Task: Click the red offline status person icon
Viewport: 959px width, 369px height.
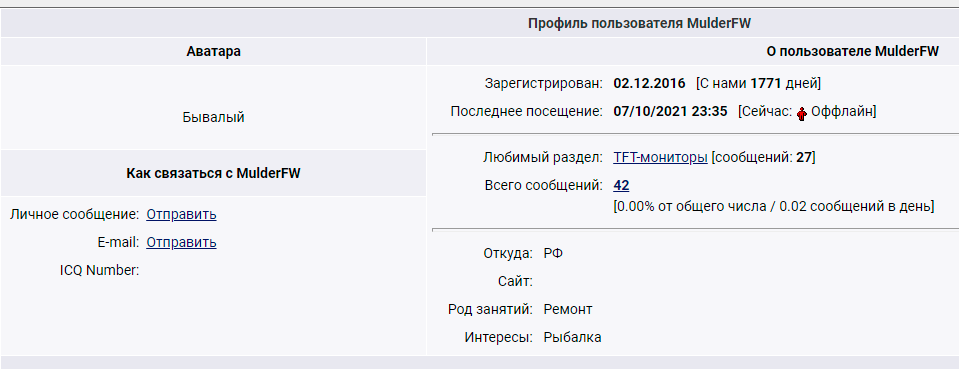Action: pyautogui.click(x=801, y=113)
